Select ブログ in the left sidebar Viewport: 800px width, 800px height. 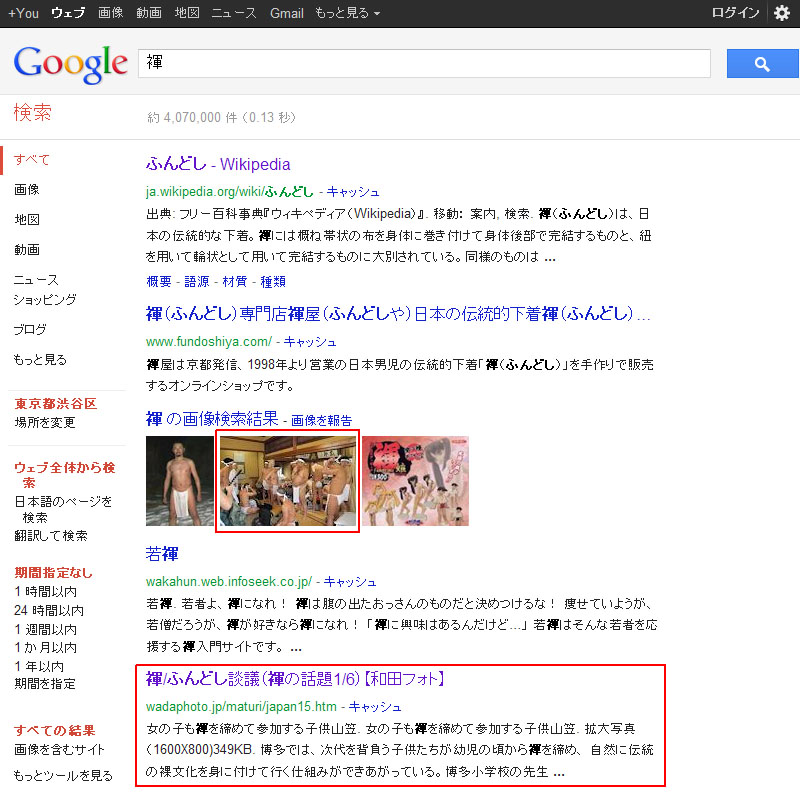[30, 330]
